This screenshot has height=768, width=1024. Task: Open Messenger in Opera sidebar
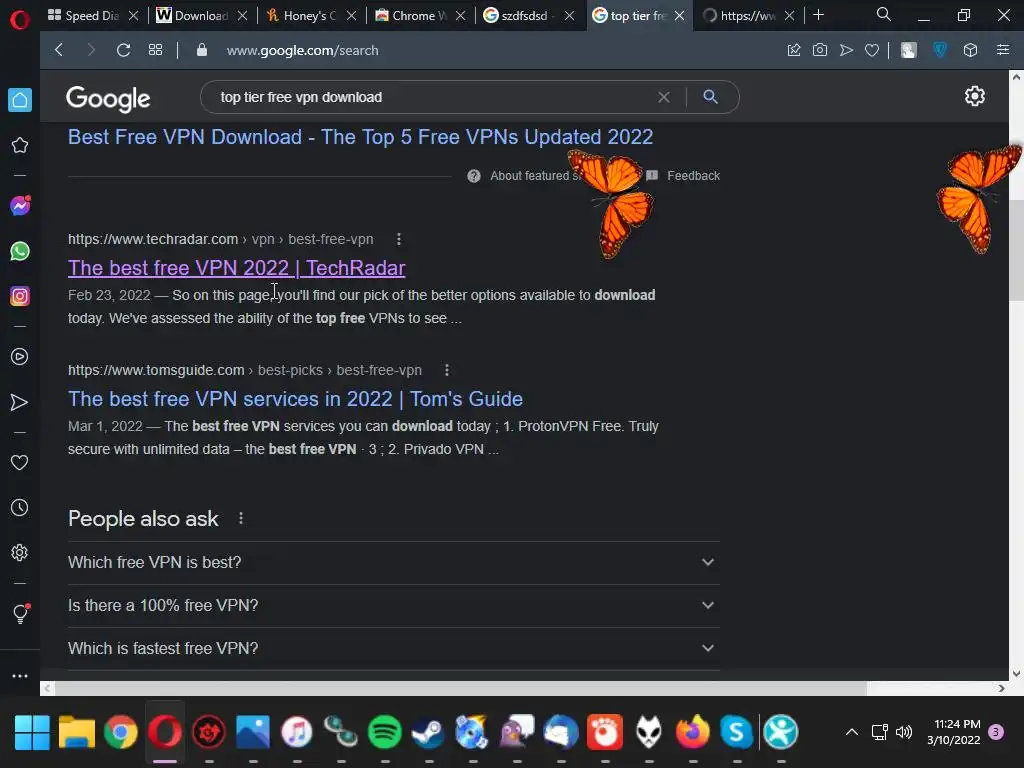(20, 206)
